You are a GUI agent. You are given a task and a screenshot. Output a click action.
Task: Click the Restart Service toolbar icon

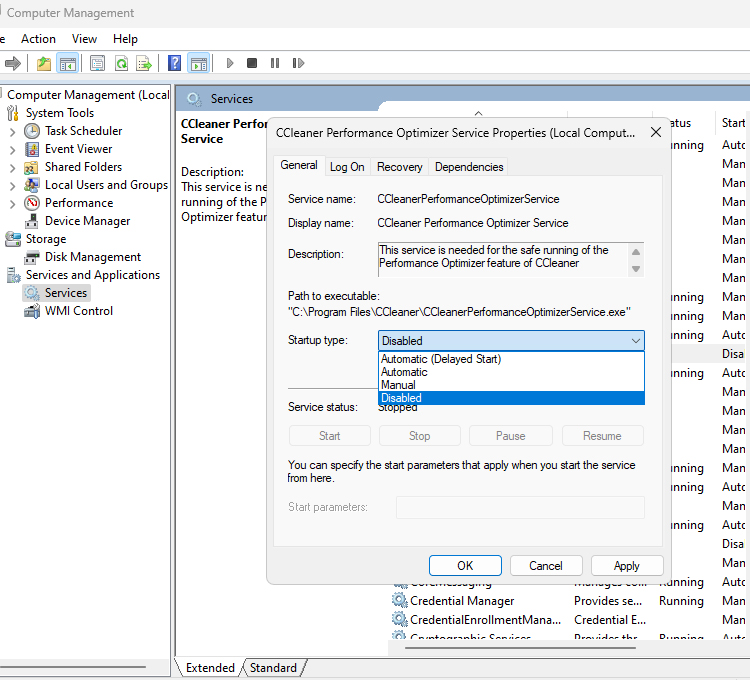coord(298,63)
